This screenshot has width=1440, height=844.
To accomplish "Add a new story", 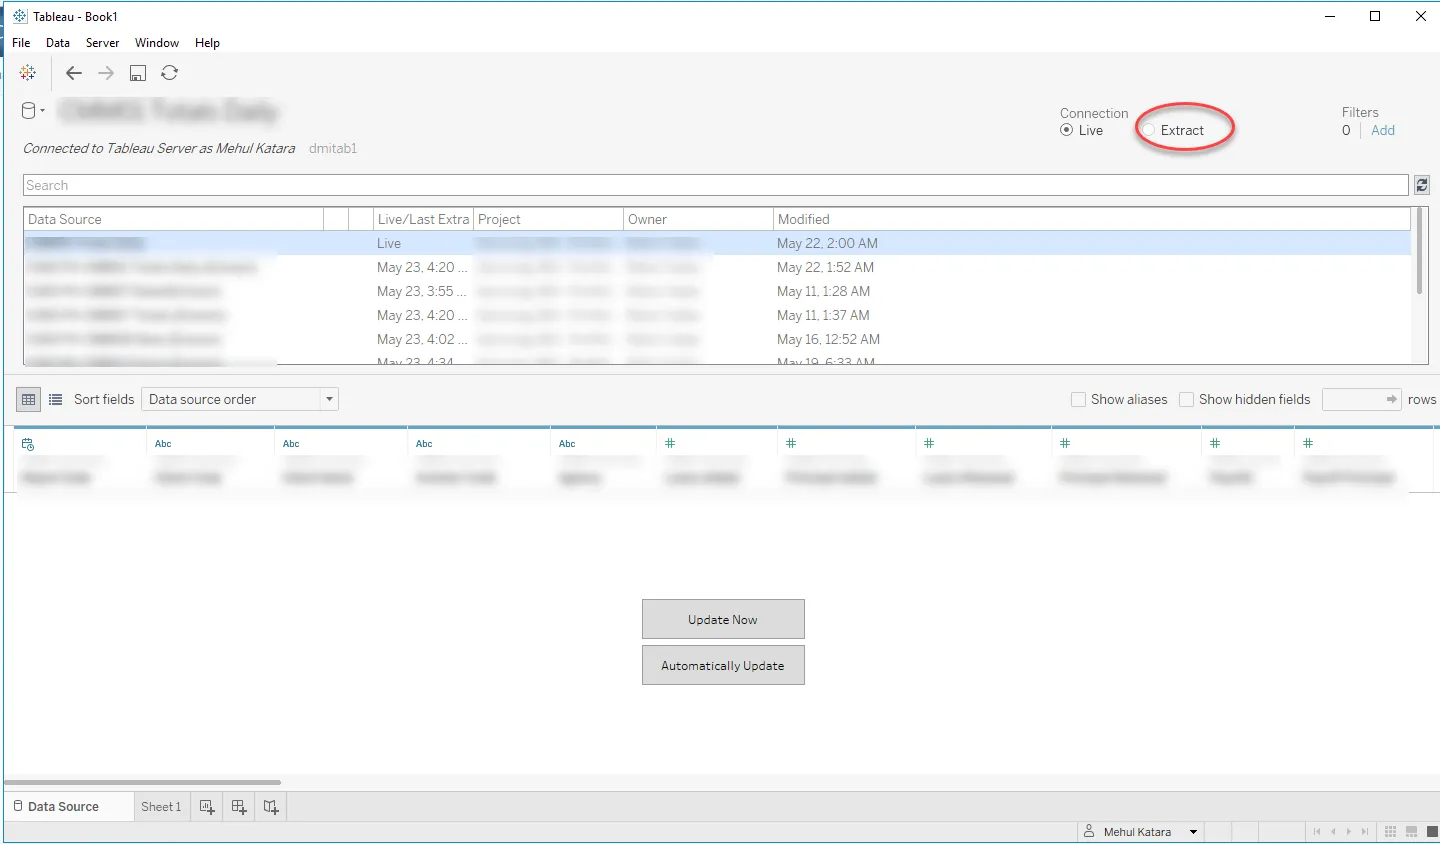I will (271, 807).
